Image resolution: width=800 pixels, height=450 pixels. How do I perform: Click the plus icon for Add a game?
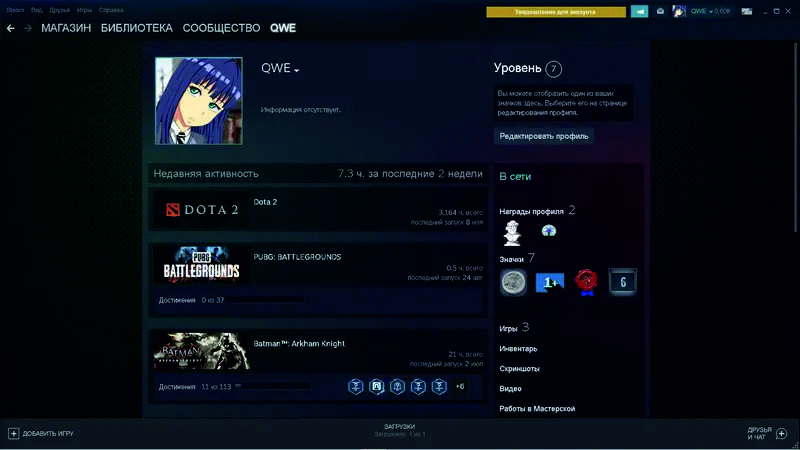14,433
